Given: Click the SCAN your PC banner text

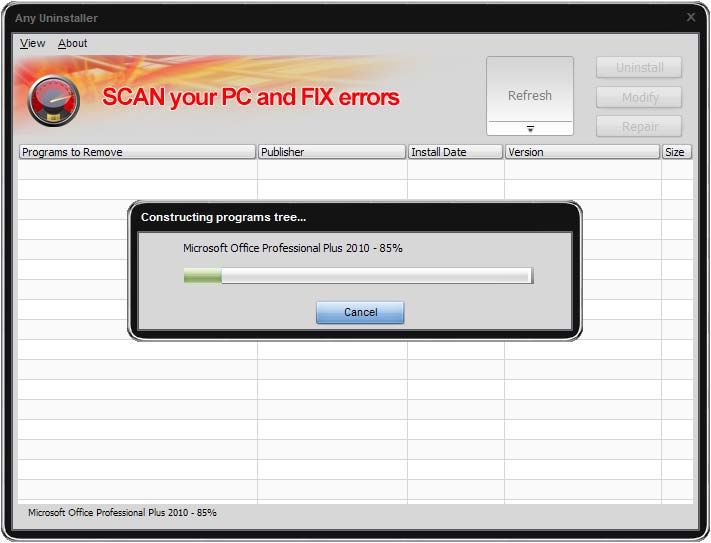Looking at the screenshot, I should (x=251, y=97).
